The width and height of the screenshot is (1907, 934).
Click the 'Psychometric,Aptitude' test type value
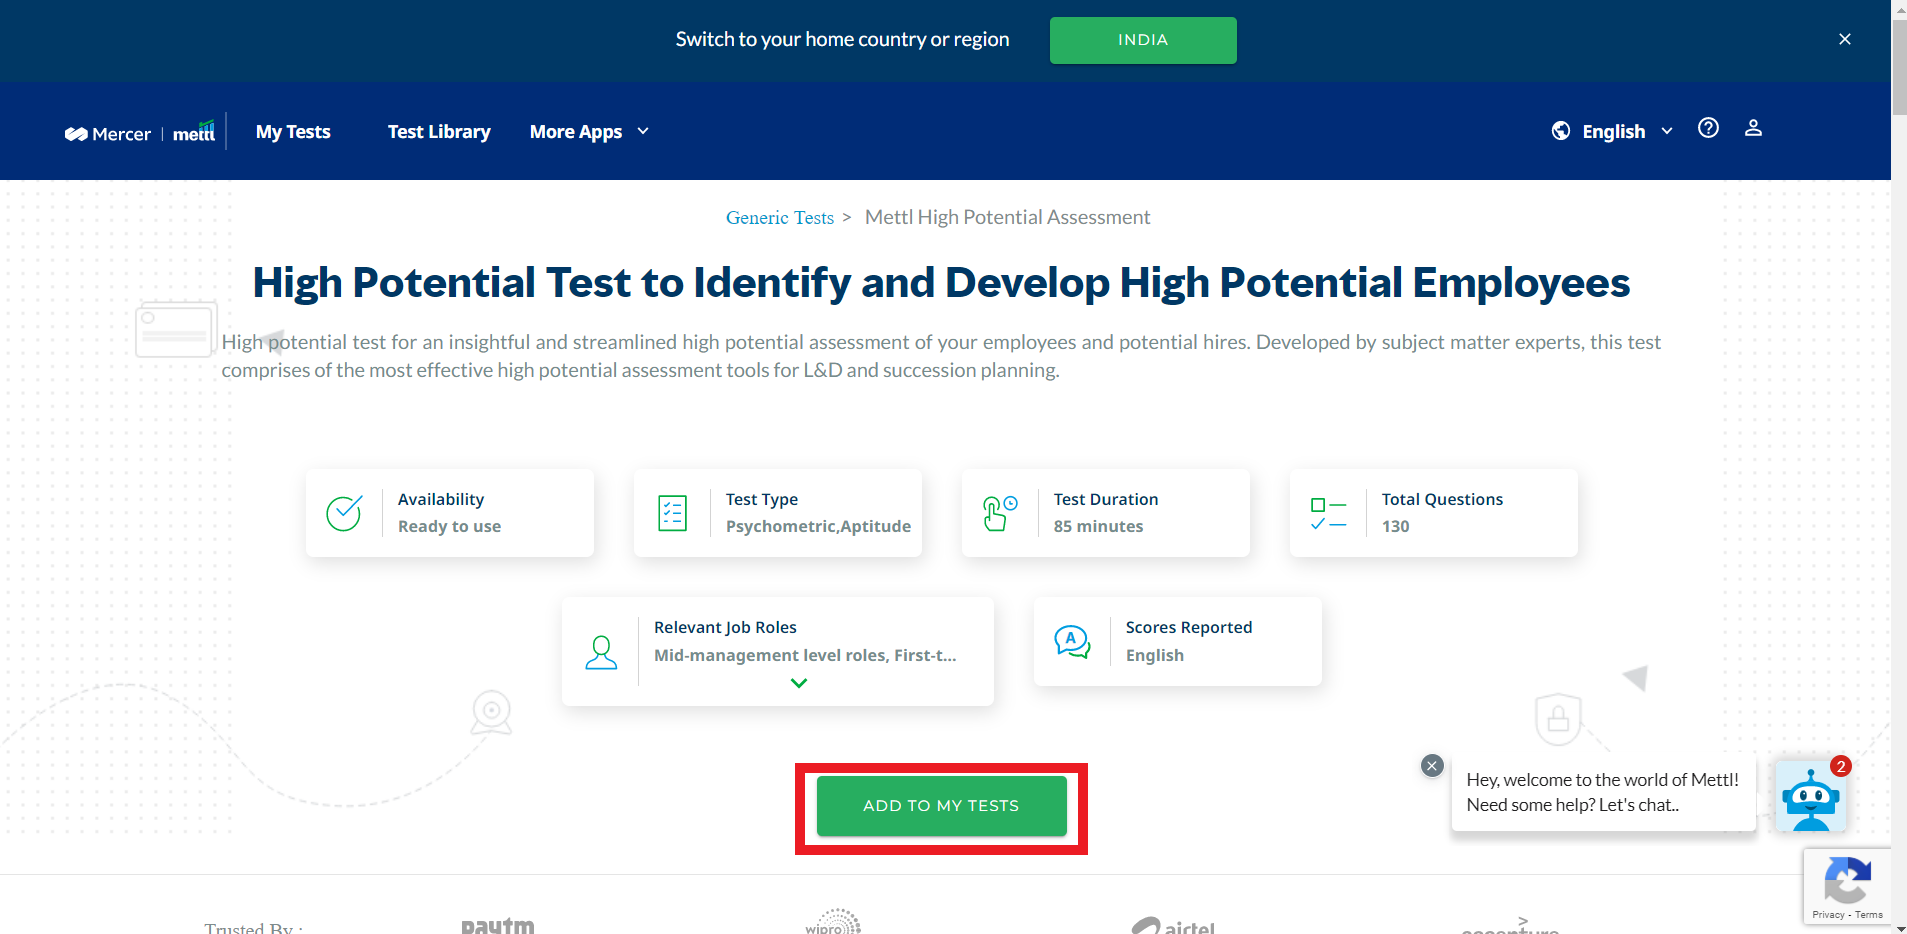818,526
